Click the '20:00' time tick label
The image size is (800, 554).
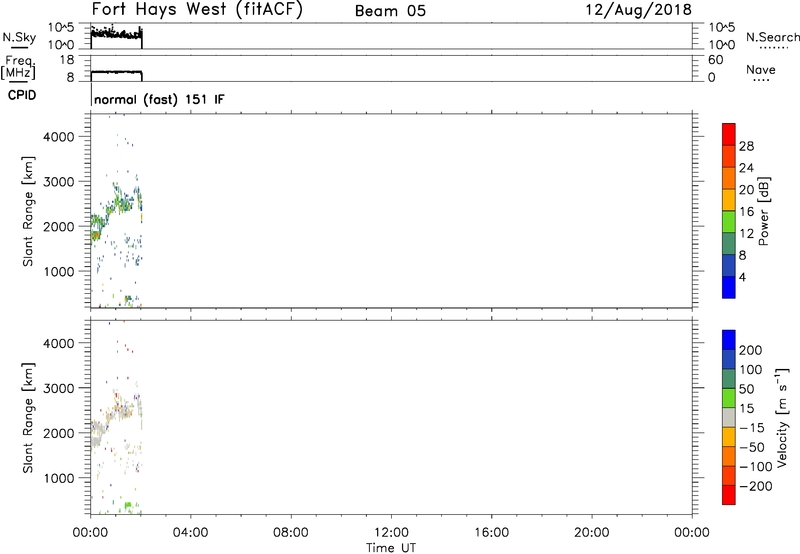click(591, 533)
